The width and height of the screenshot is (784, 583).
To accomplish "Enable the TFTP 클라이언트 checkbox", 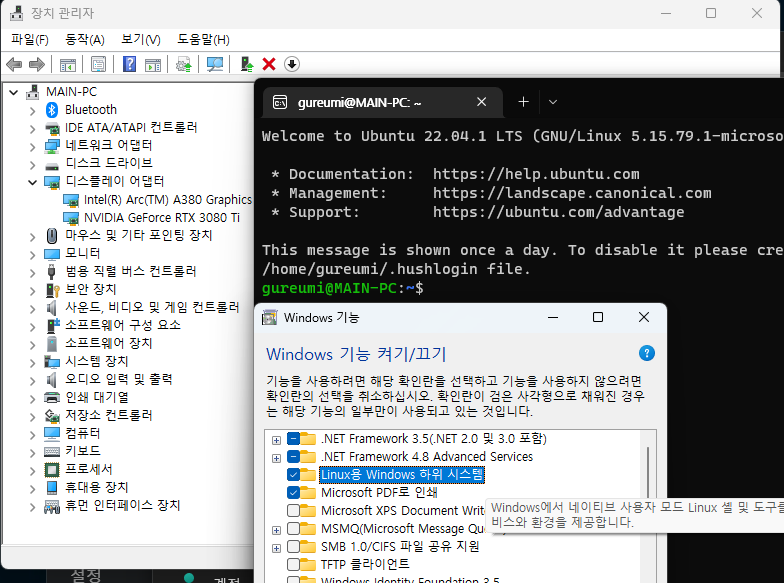I will 294,565.
